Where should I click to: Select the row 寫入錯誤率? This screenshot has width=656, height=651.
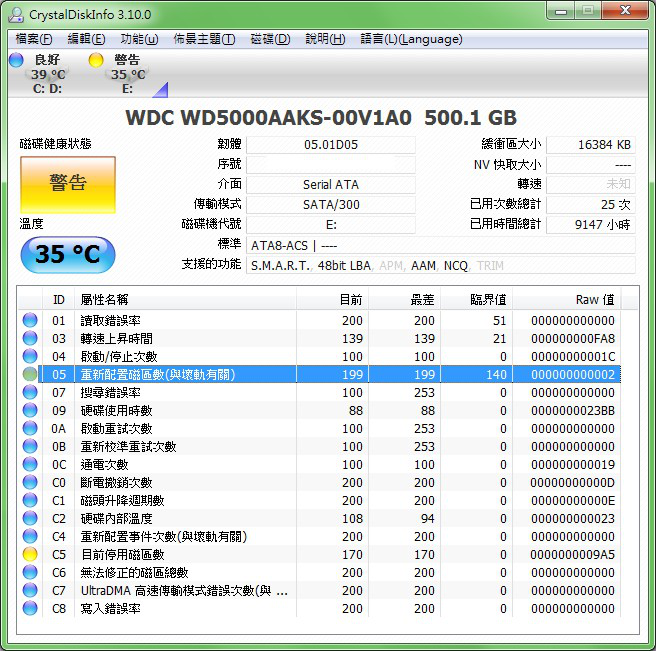tap(320, 608)
